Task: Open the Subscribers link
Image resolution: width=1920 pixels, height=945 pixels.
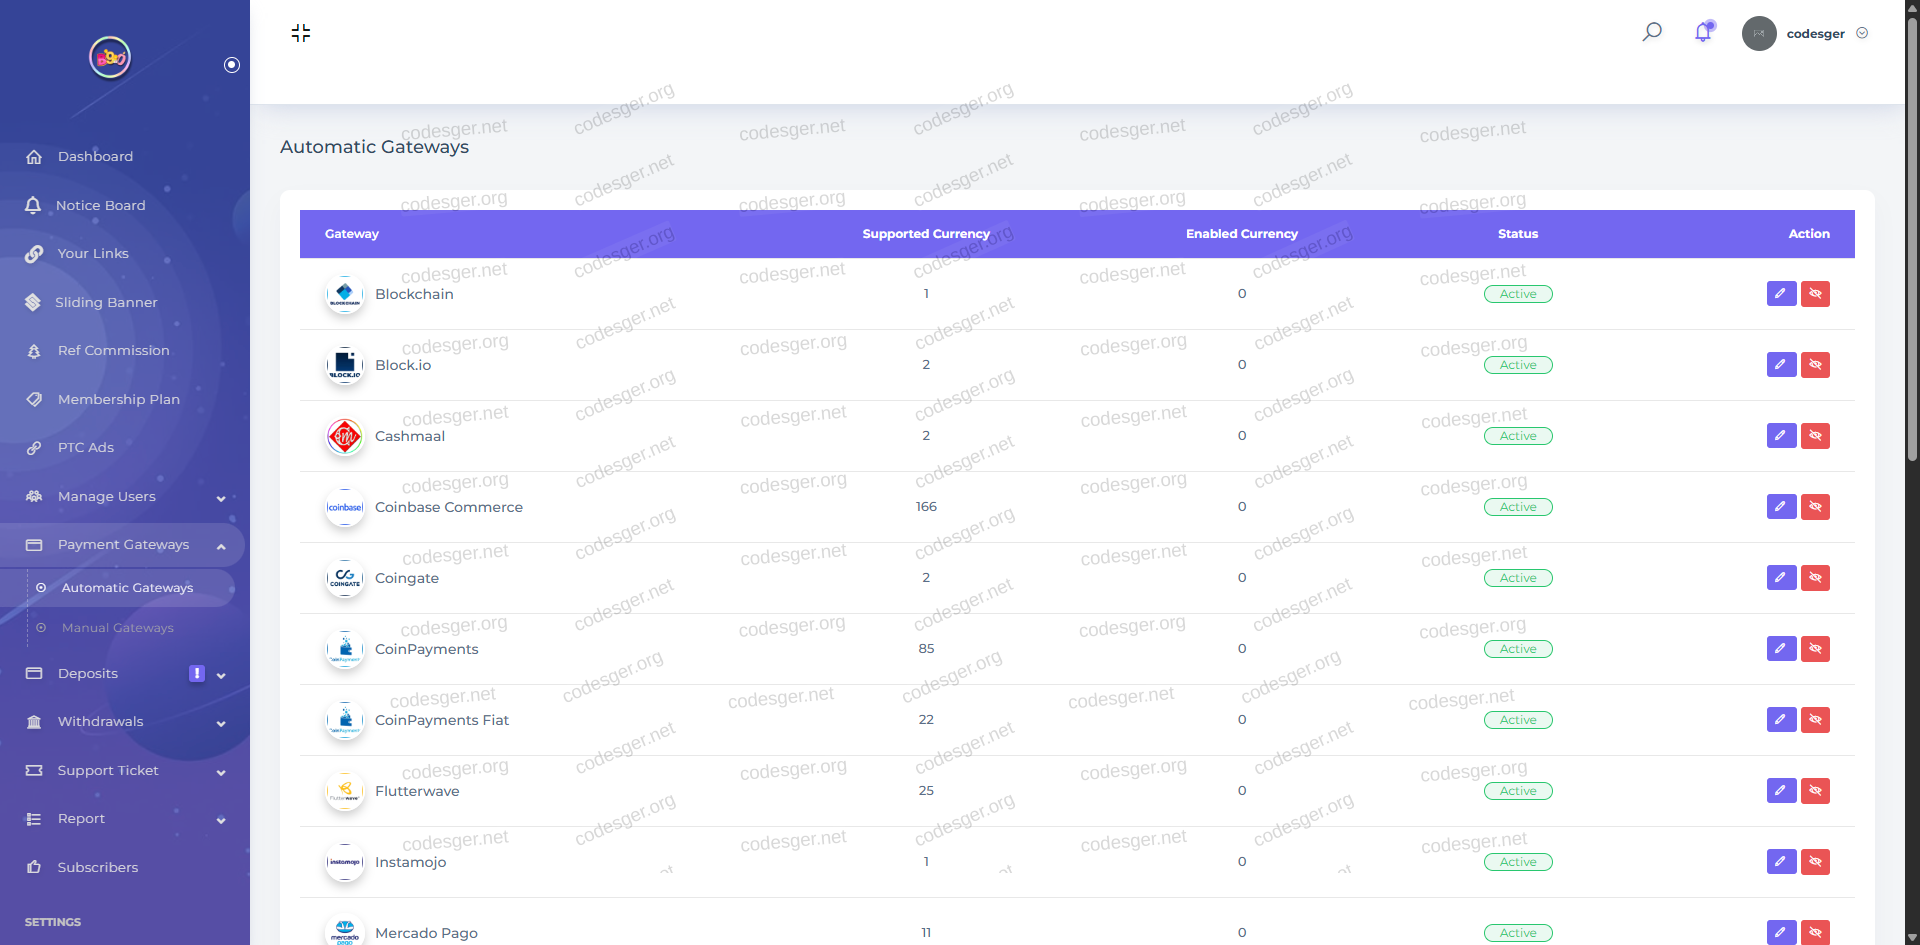Action: pyautogui.click(x=97, y=867)
